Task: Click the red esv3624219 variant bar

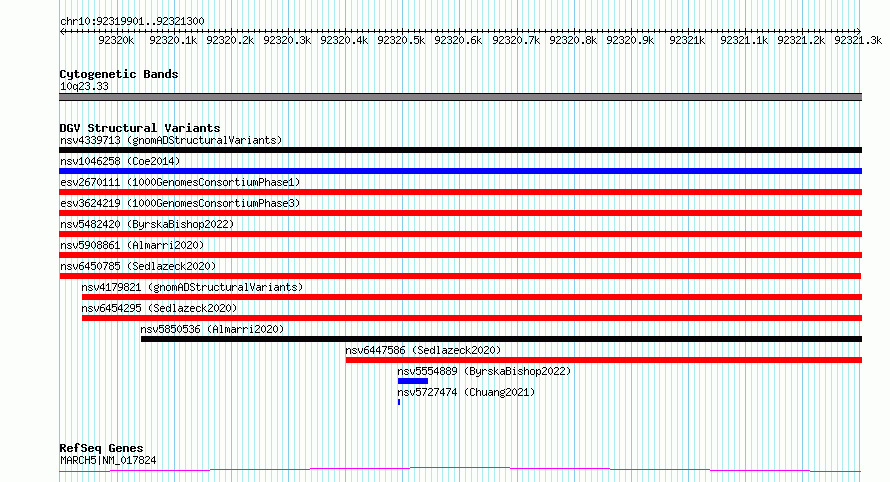Action: (460, 213)
